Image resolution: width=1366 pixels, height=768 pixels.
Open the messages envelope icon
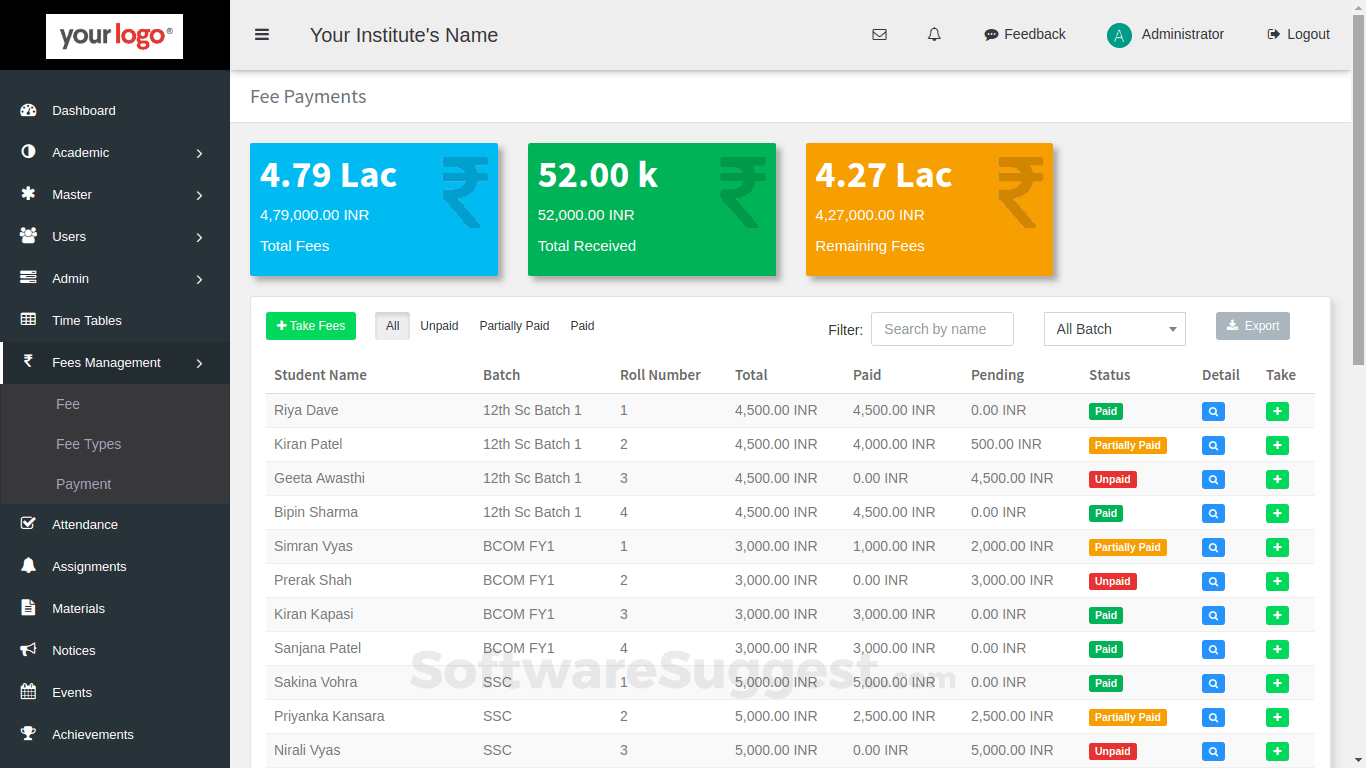pos(880,34)
